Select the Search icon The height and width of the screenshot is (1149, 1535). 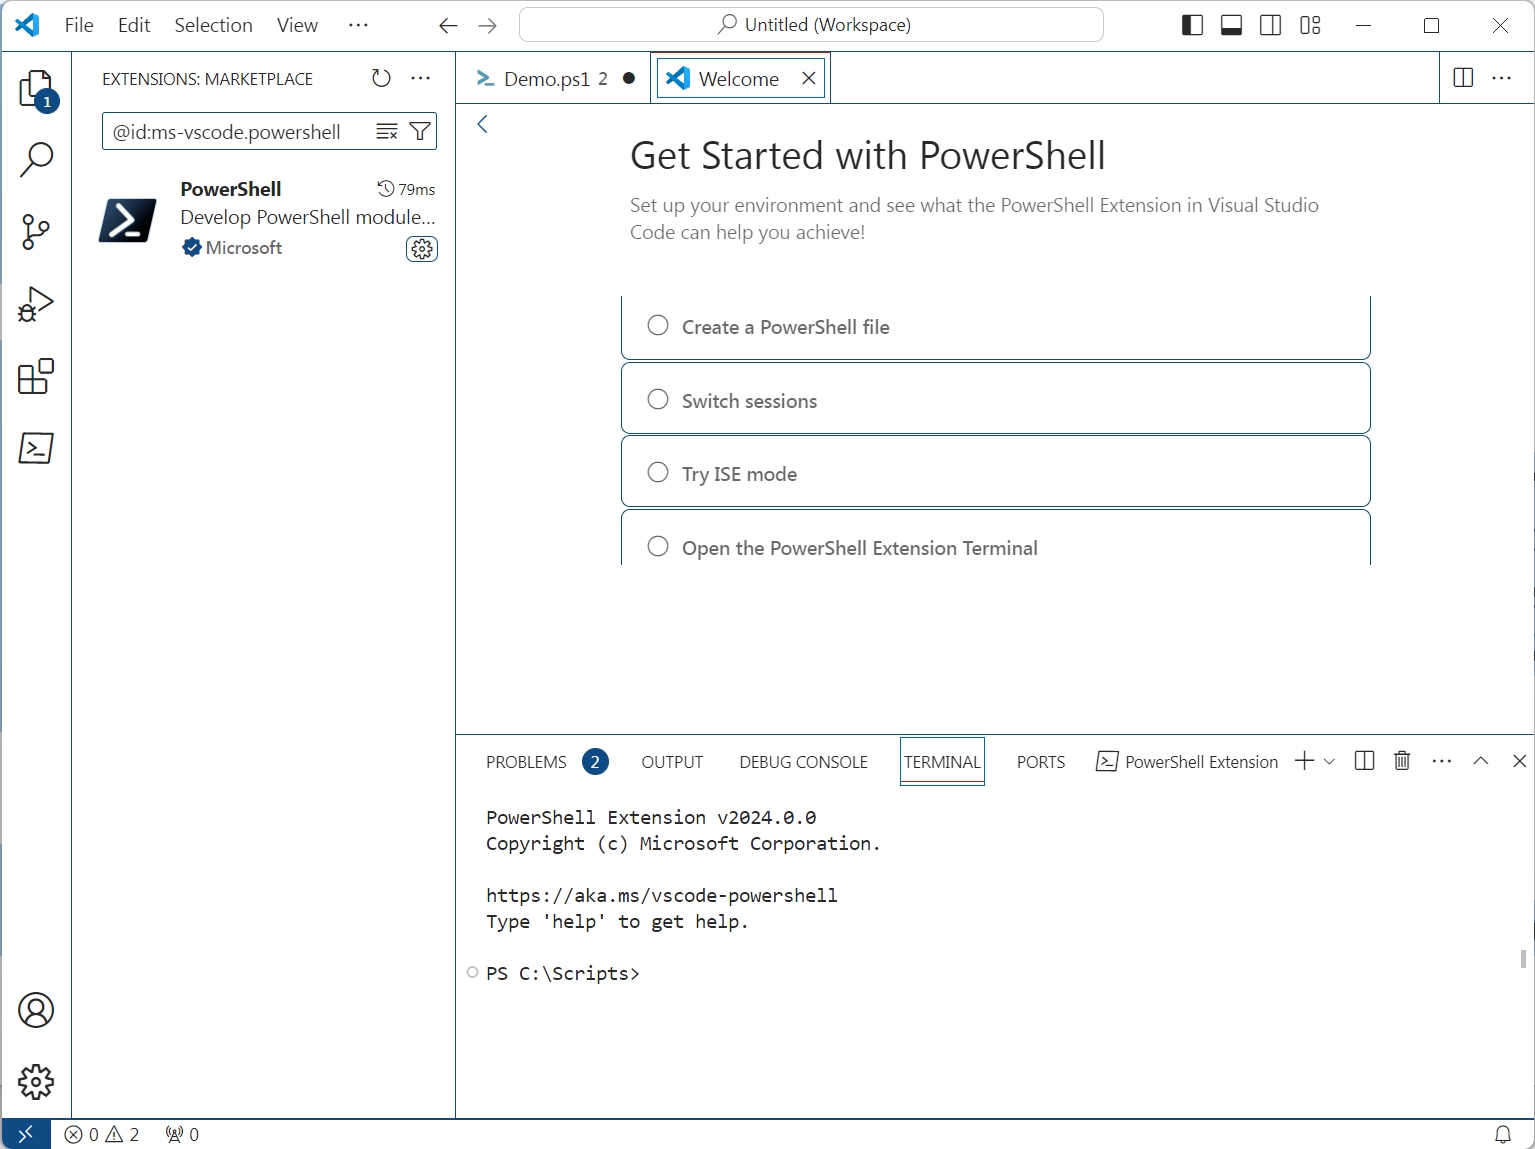click(36, 160)
